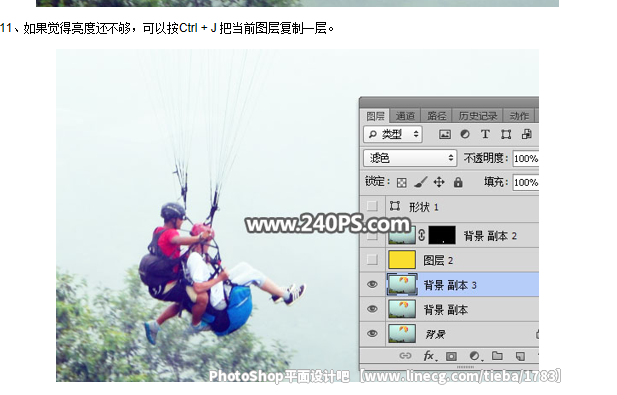Image resolution: width=617 pixels, height=395 pixels.
Task: Create a new layer icon
Action: (x=520, y=356)
